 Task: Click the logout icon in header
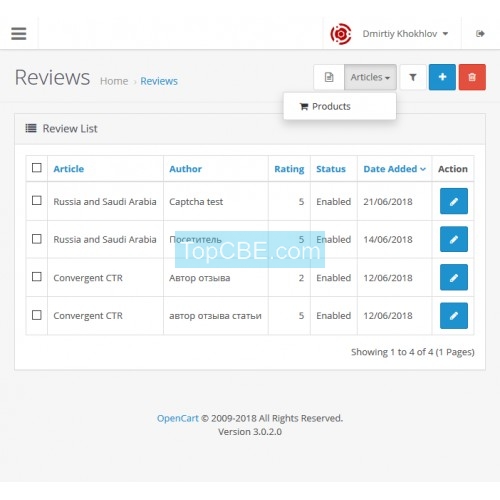pos(480,33)
